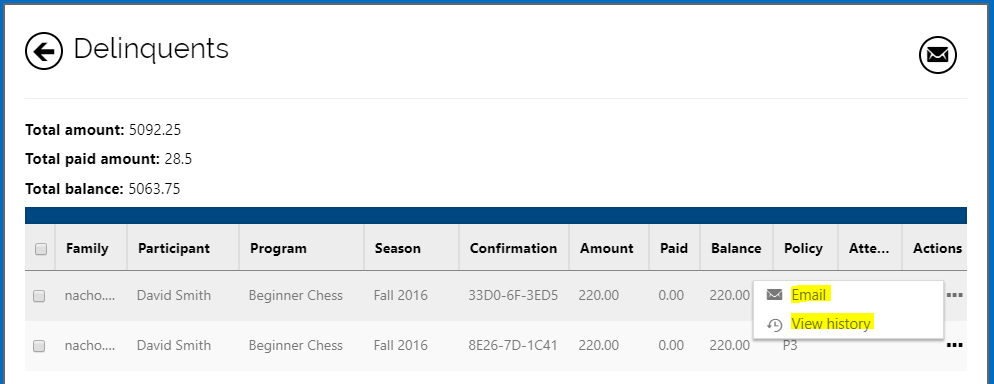The height and width of the screenshot is (384, 994).
Task: Sort by the Balance column header
Action: coord(736,248)
